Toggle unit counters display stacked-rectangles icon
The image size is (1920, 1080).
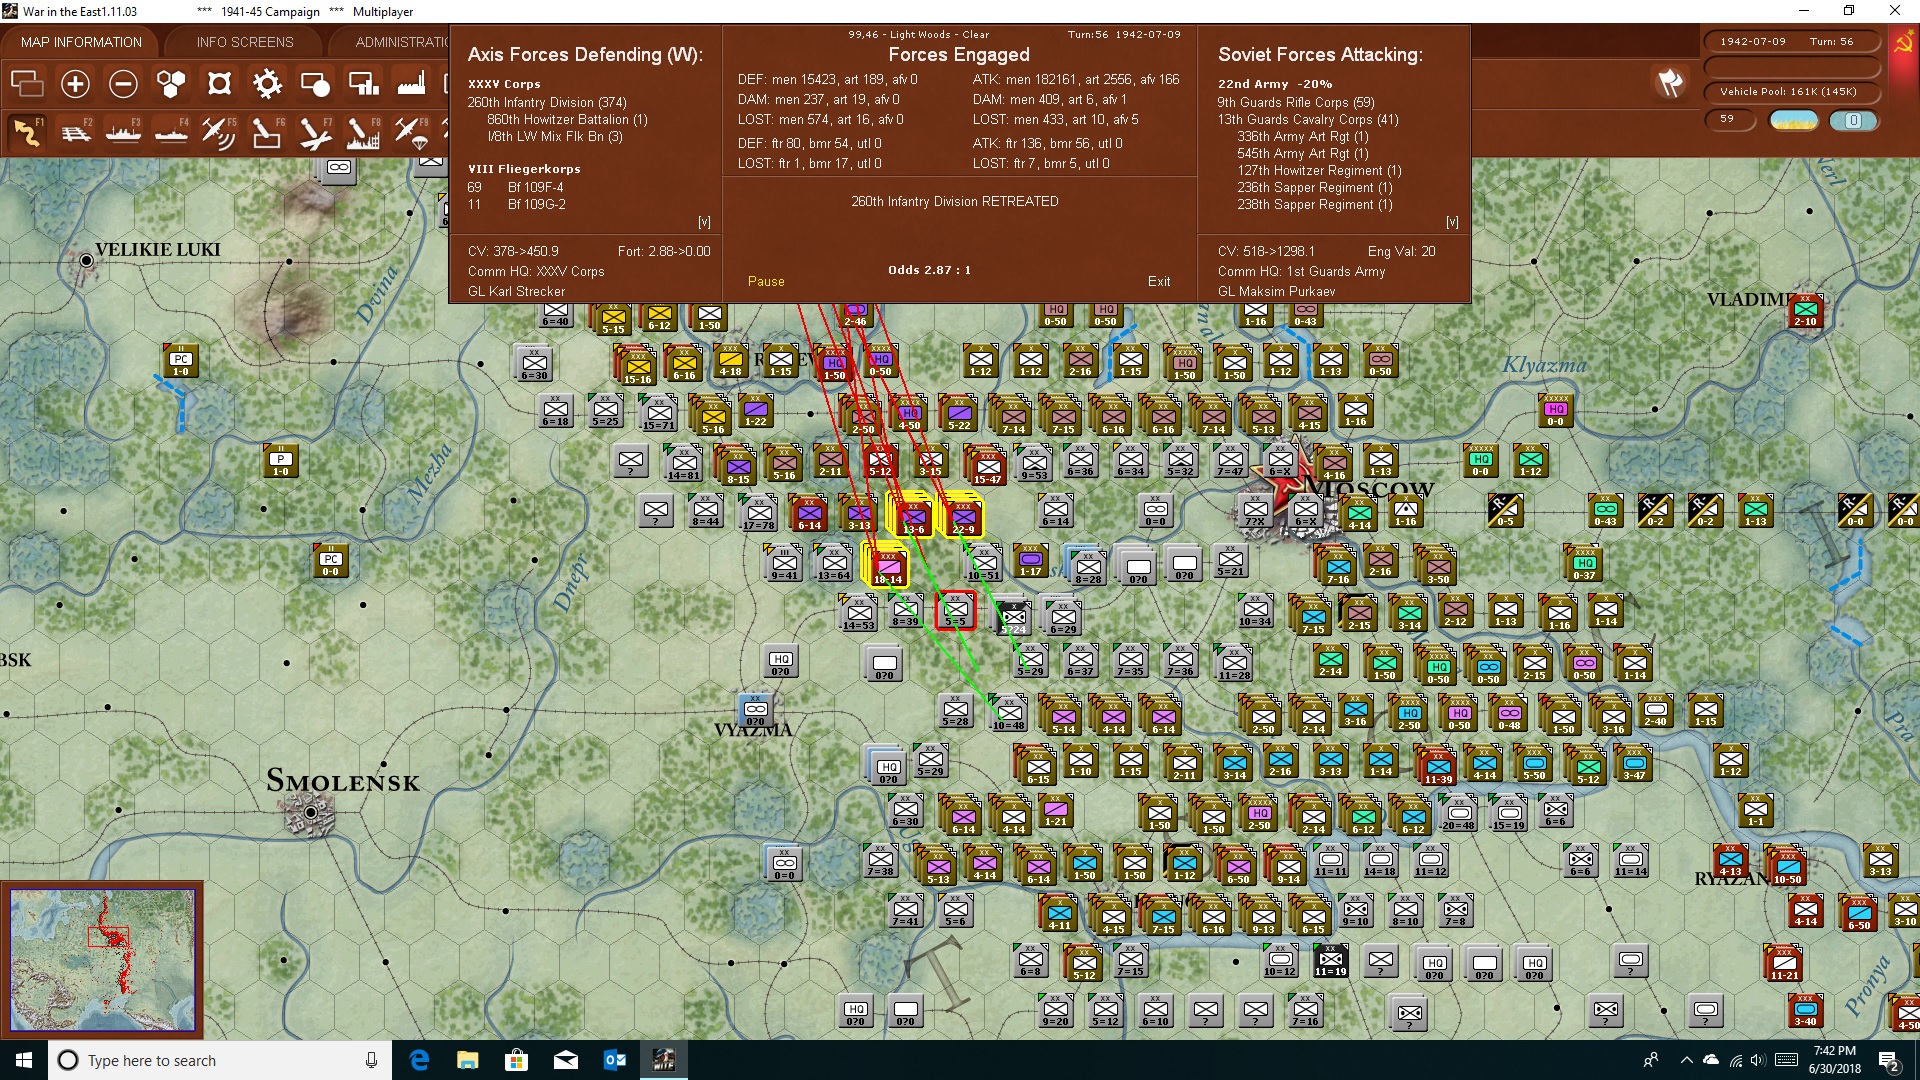27,84
